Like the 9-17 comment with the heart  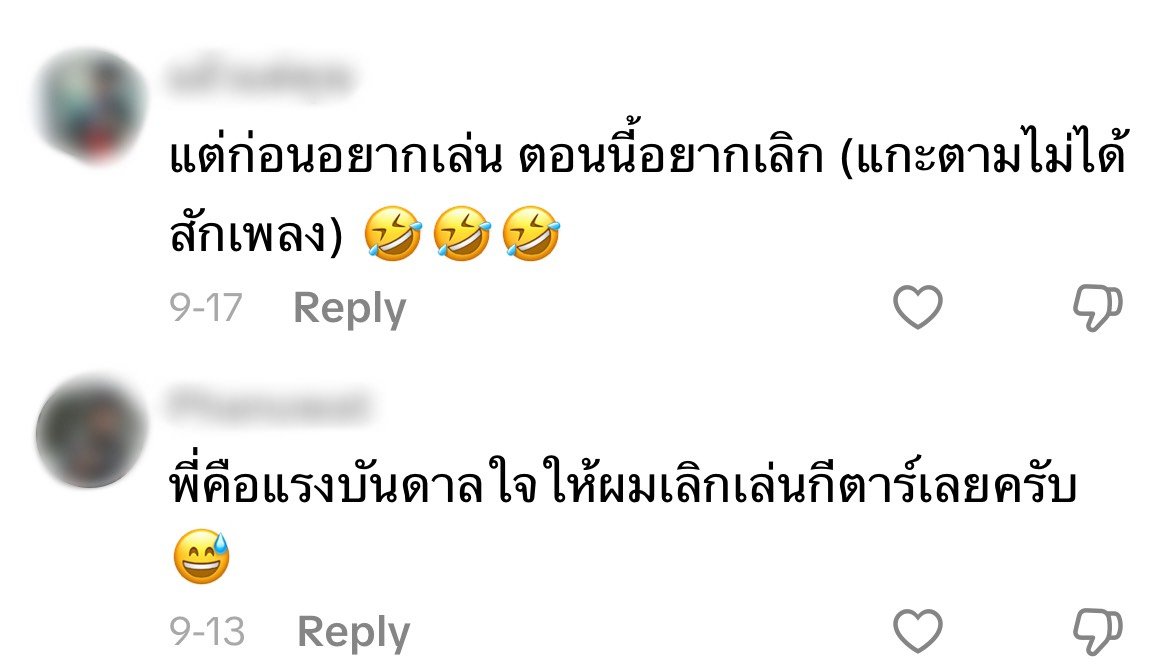918,307
